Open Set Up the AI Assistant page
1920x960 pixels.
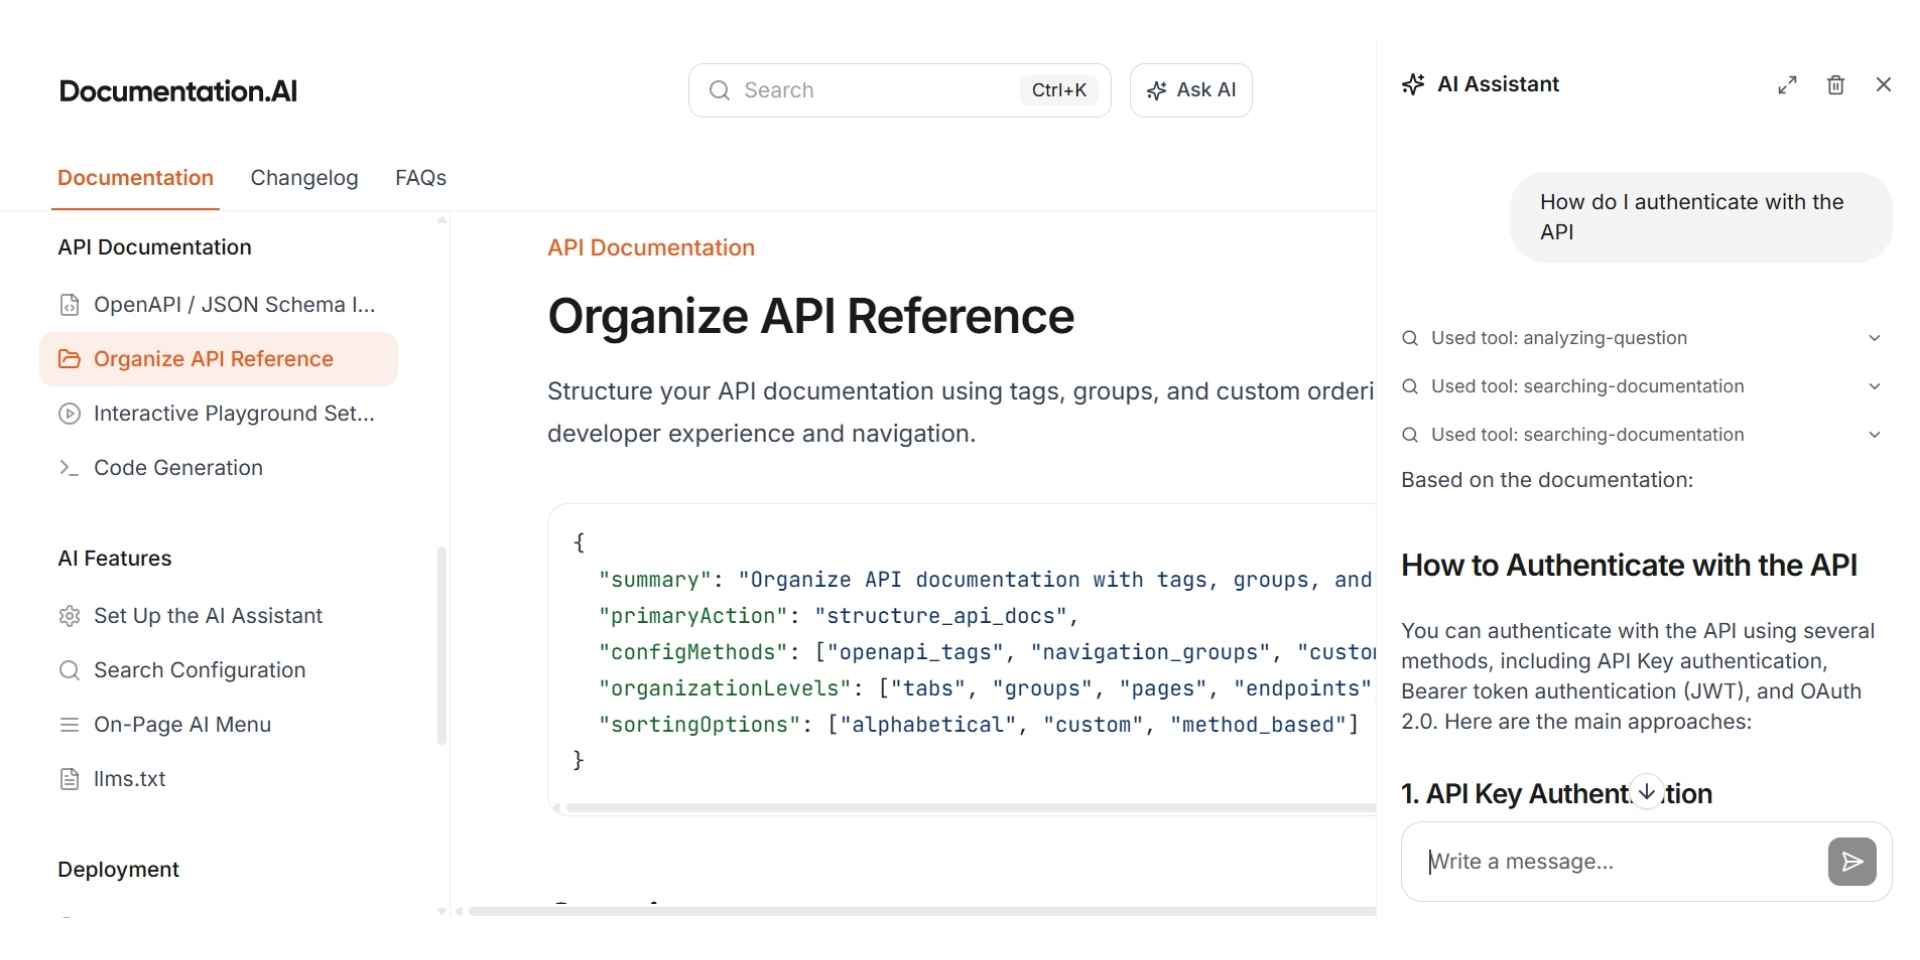tap(219, 616)
